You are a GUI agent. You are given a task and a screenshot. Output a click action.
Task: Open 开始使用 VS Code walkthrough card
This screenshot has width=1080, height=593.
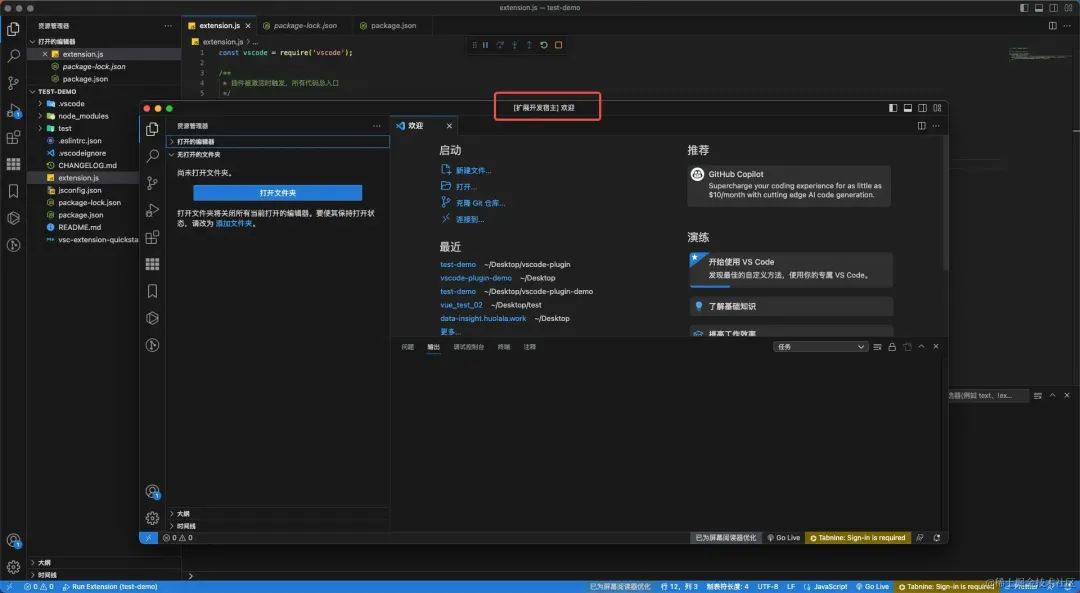[791, 269]
